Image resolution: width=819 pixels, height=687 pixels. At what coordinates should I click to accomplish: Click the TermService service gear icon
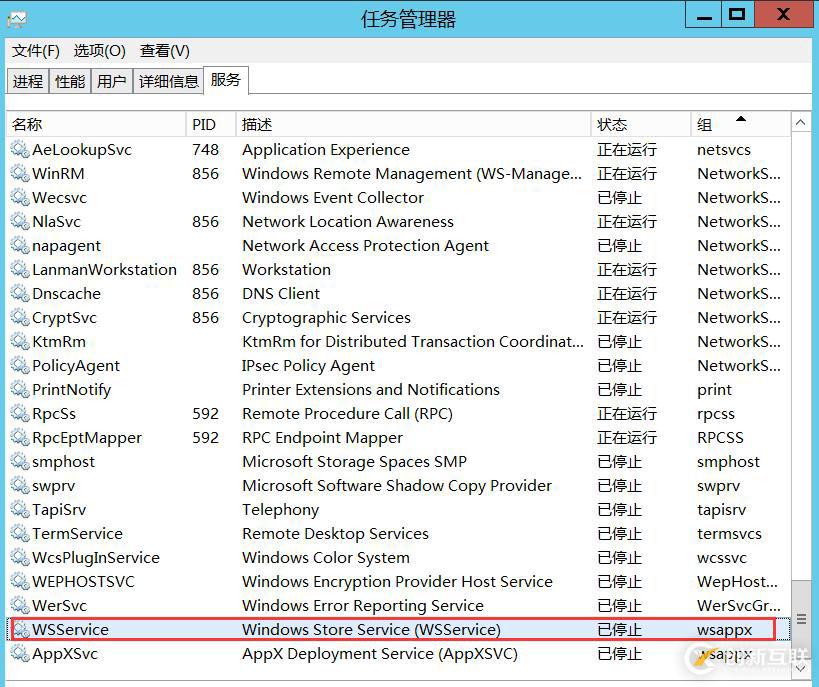click(20, 533)
